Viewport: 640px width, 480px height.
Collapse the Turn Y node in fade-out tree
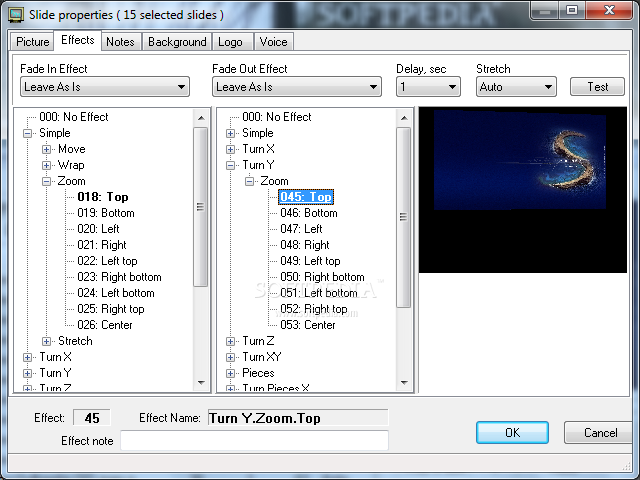230,165
